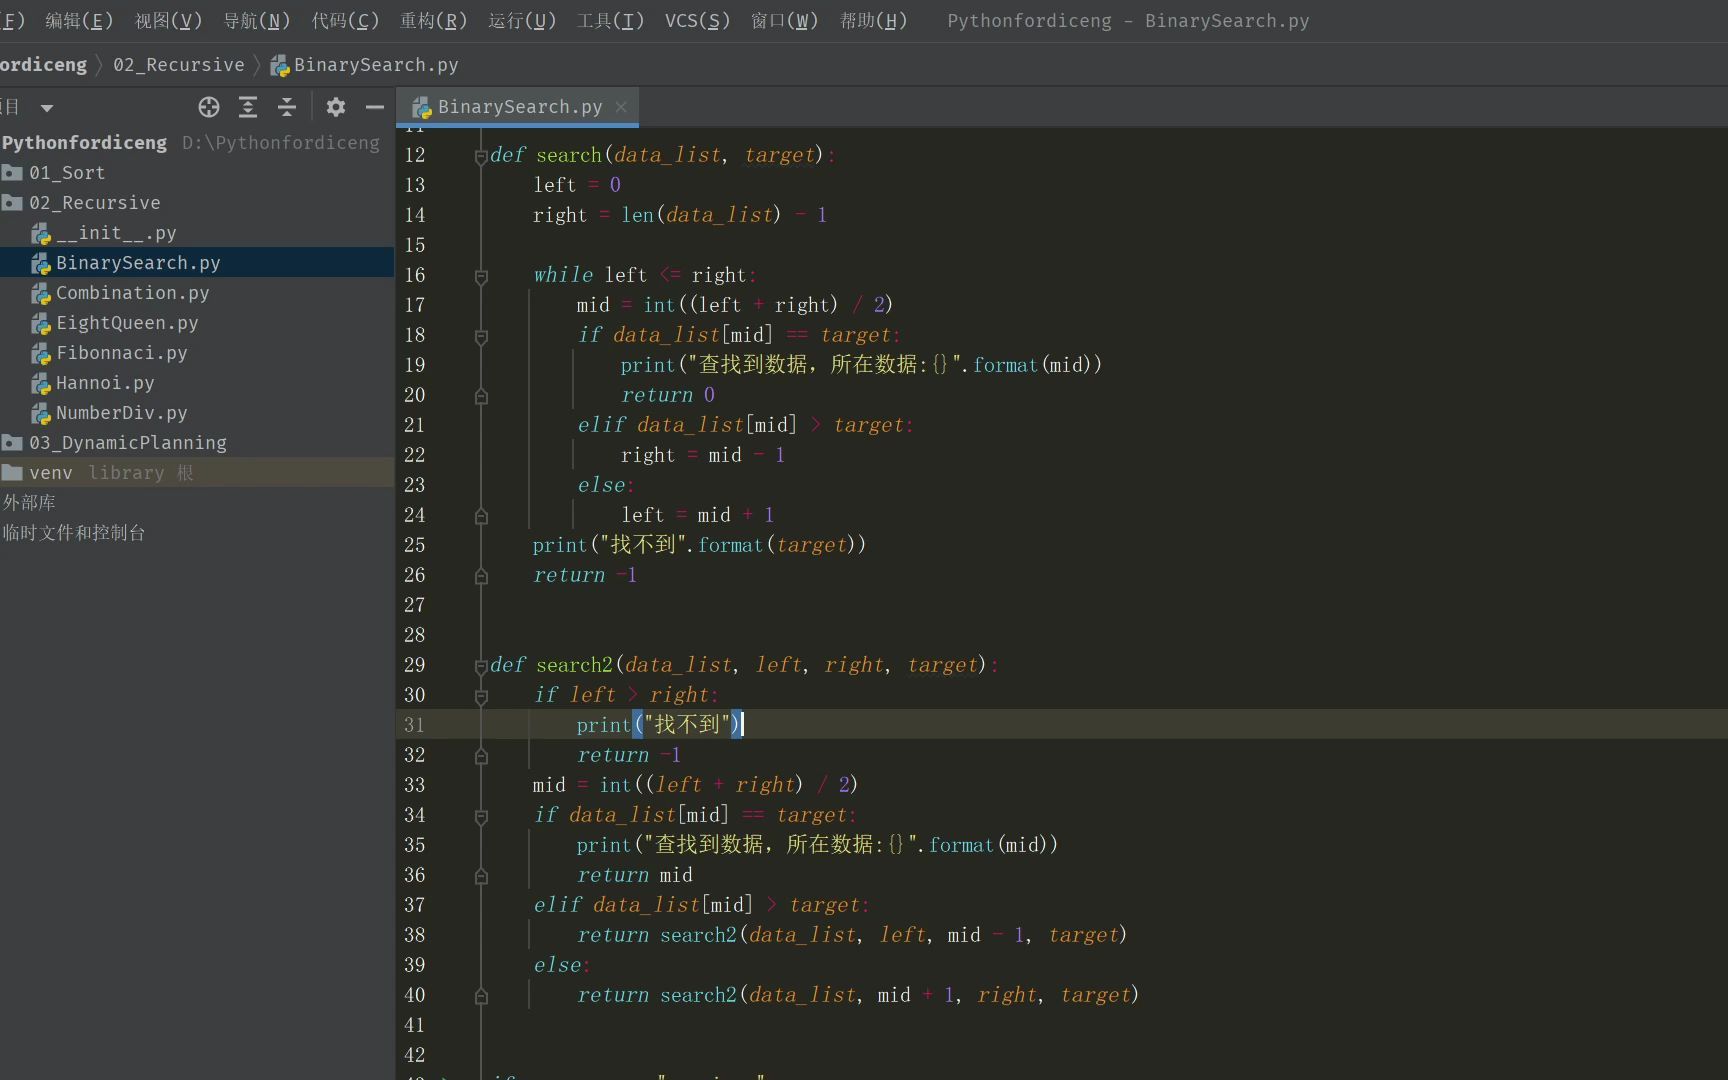Click the Python file icon beside Hannoi.py
Screen dimensions: 1728x1080
(41, 383)
